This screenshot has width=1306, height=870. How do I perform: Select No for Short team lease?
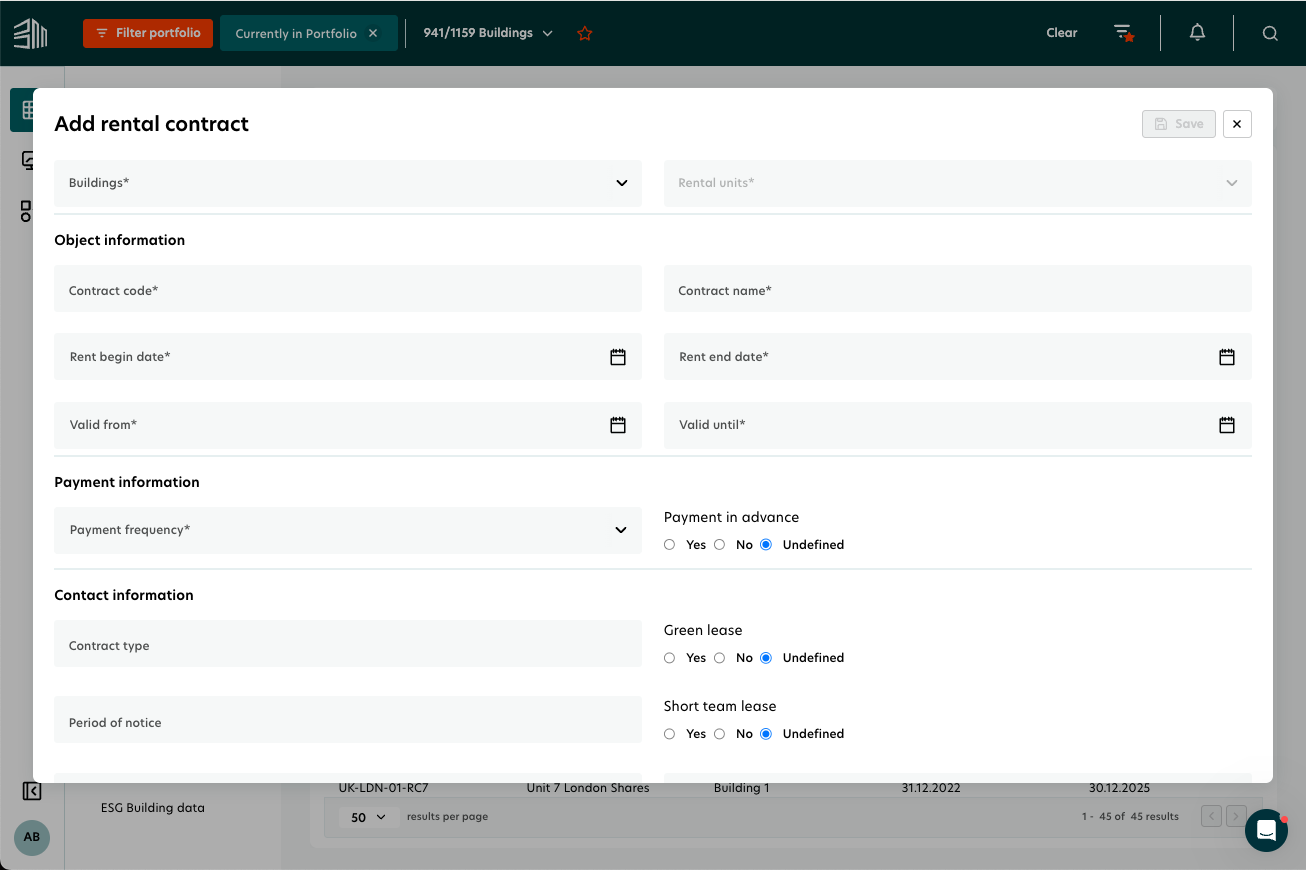click(x=719, y=734)
